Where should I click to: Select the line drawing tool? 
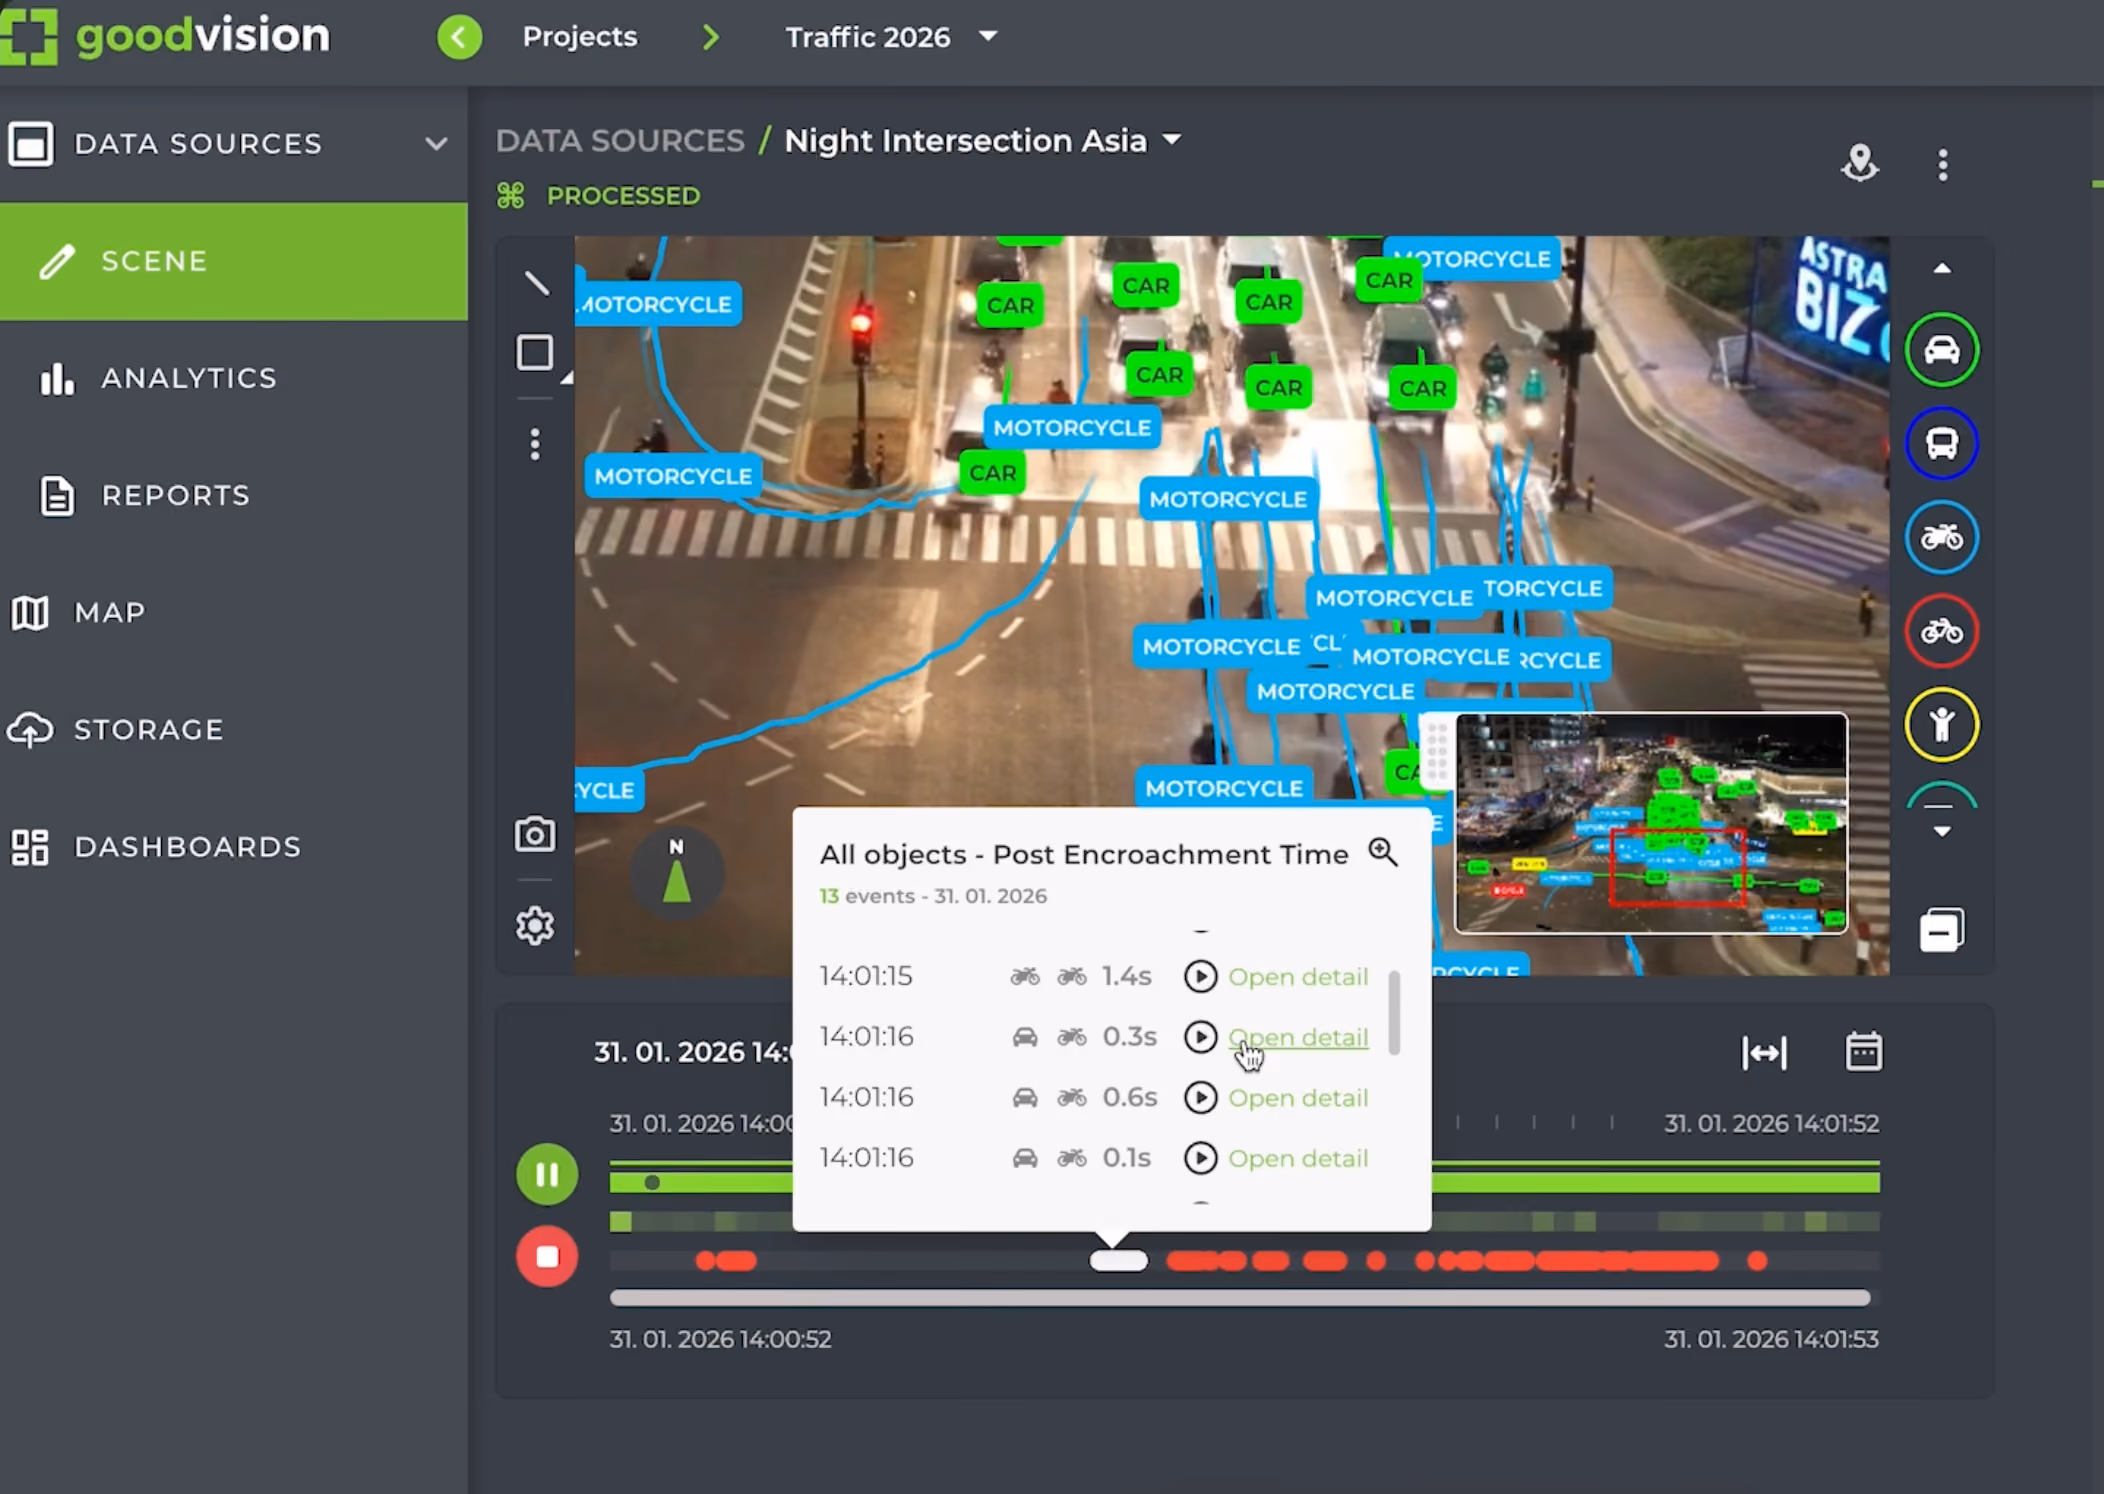pyautogui.click(x=536, y=283)
